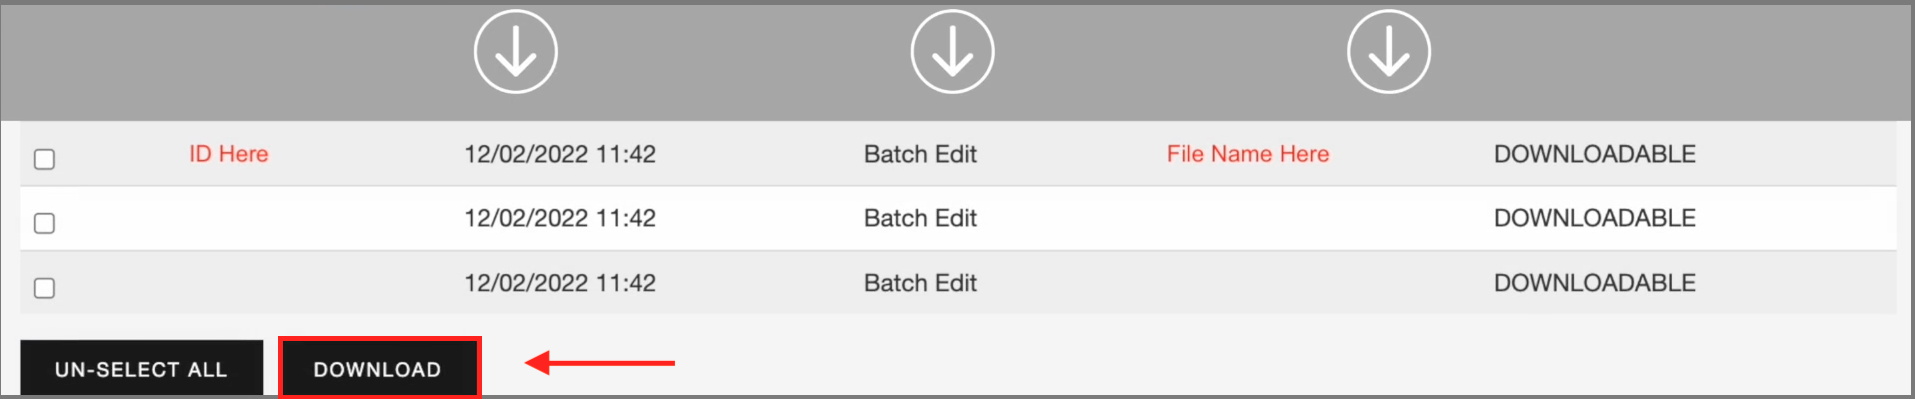Click the UN-SELECT ALL button
This screenshot has height=399, width=1915.
tap(141, 369)
